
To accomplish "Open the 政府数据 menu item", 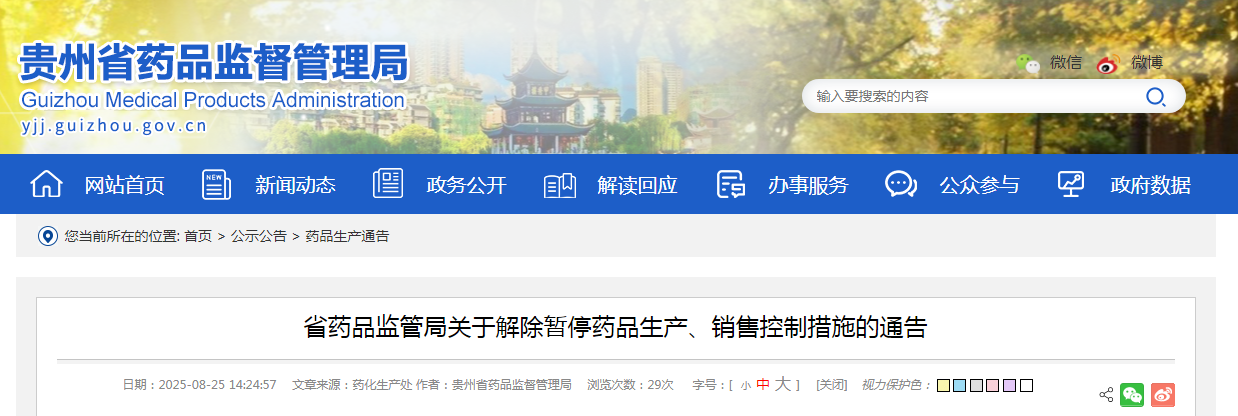I will 1150,185.
